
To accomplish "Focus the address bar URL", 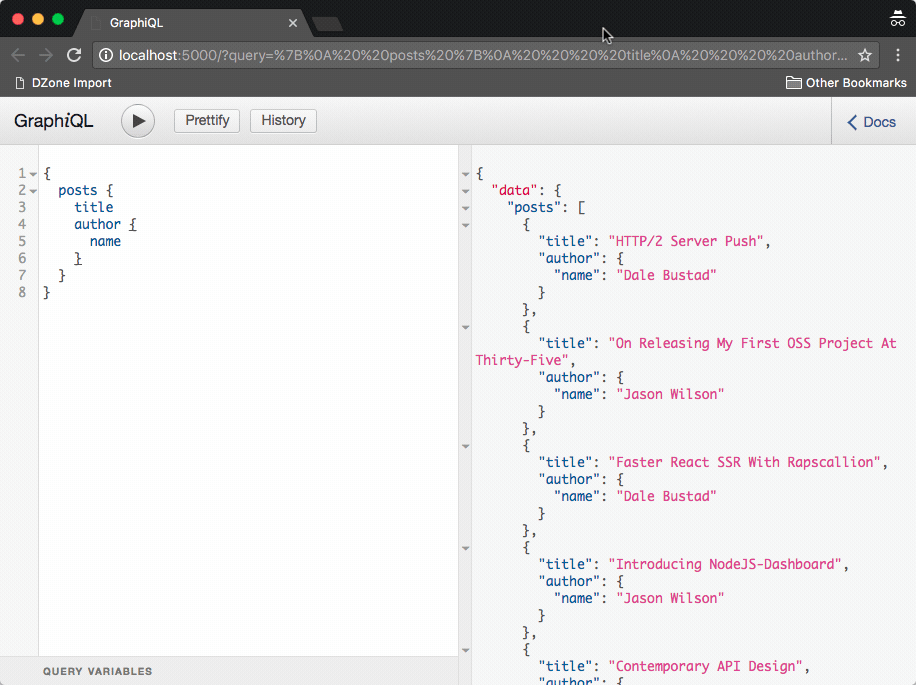I will [483, 55].
